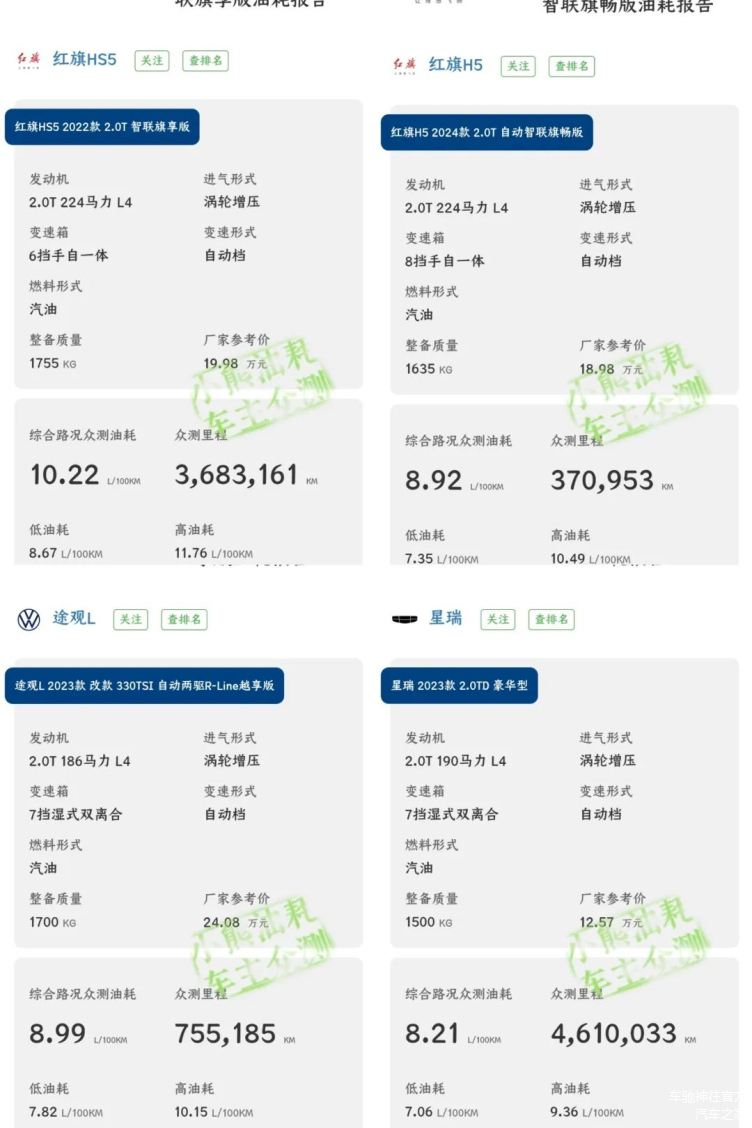Screen dimensions: 752x1128
Task: Click the Volkswagen logo icon
Action: 29,619
